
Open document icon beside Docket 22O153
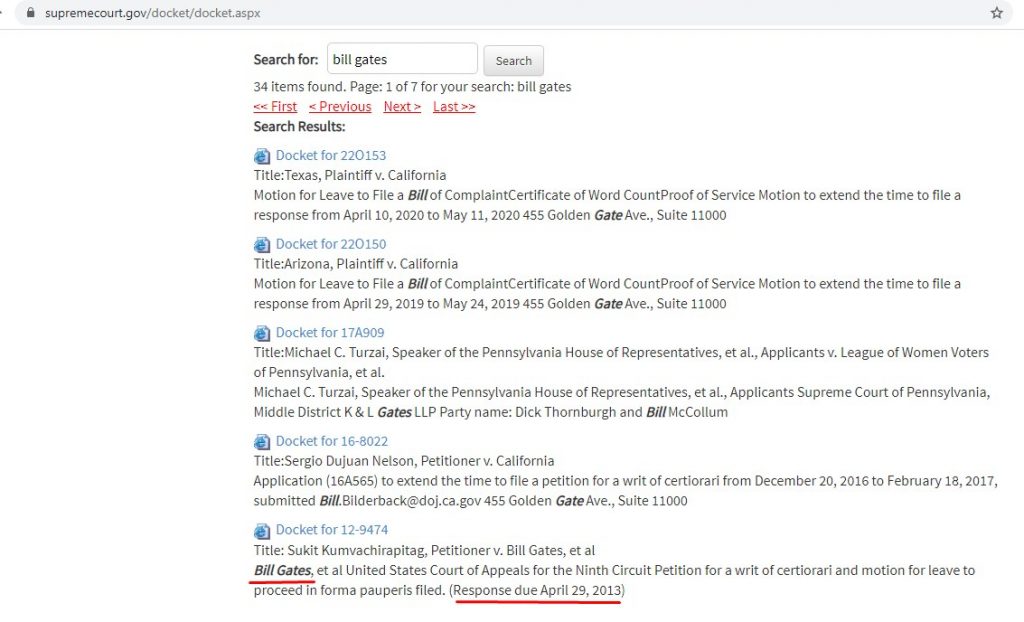point(262,156)
